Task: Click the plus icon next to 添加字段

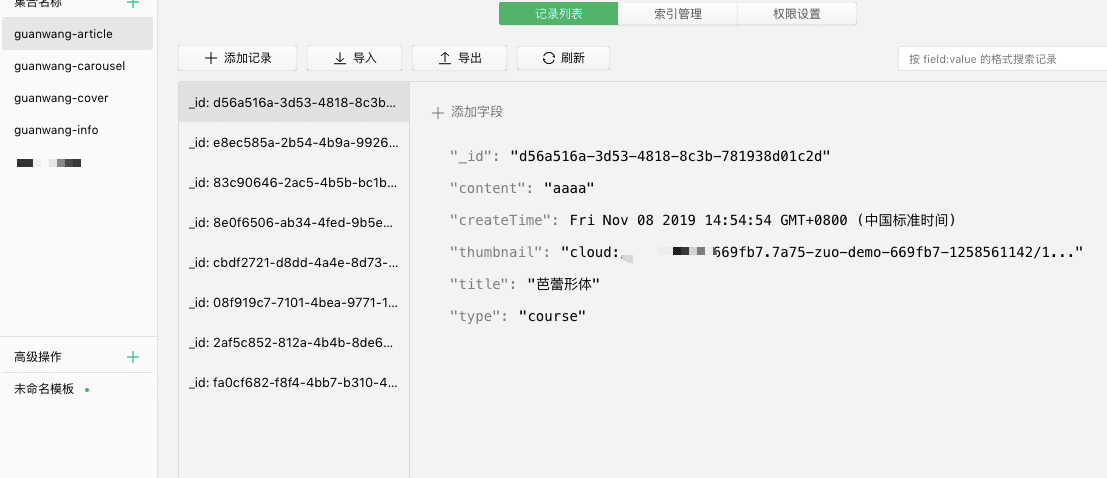Action: 437,113
